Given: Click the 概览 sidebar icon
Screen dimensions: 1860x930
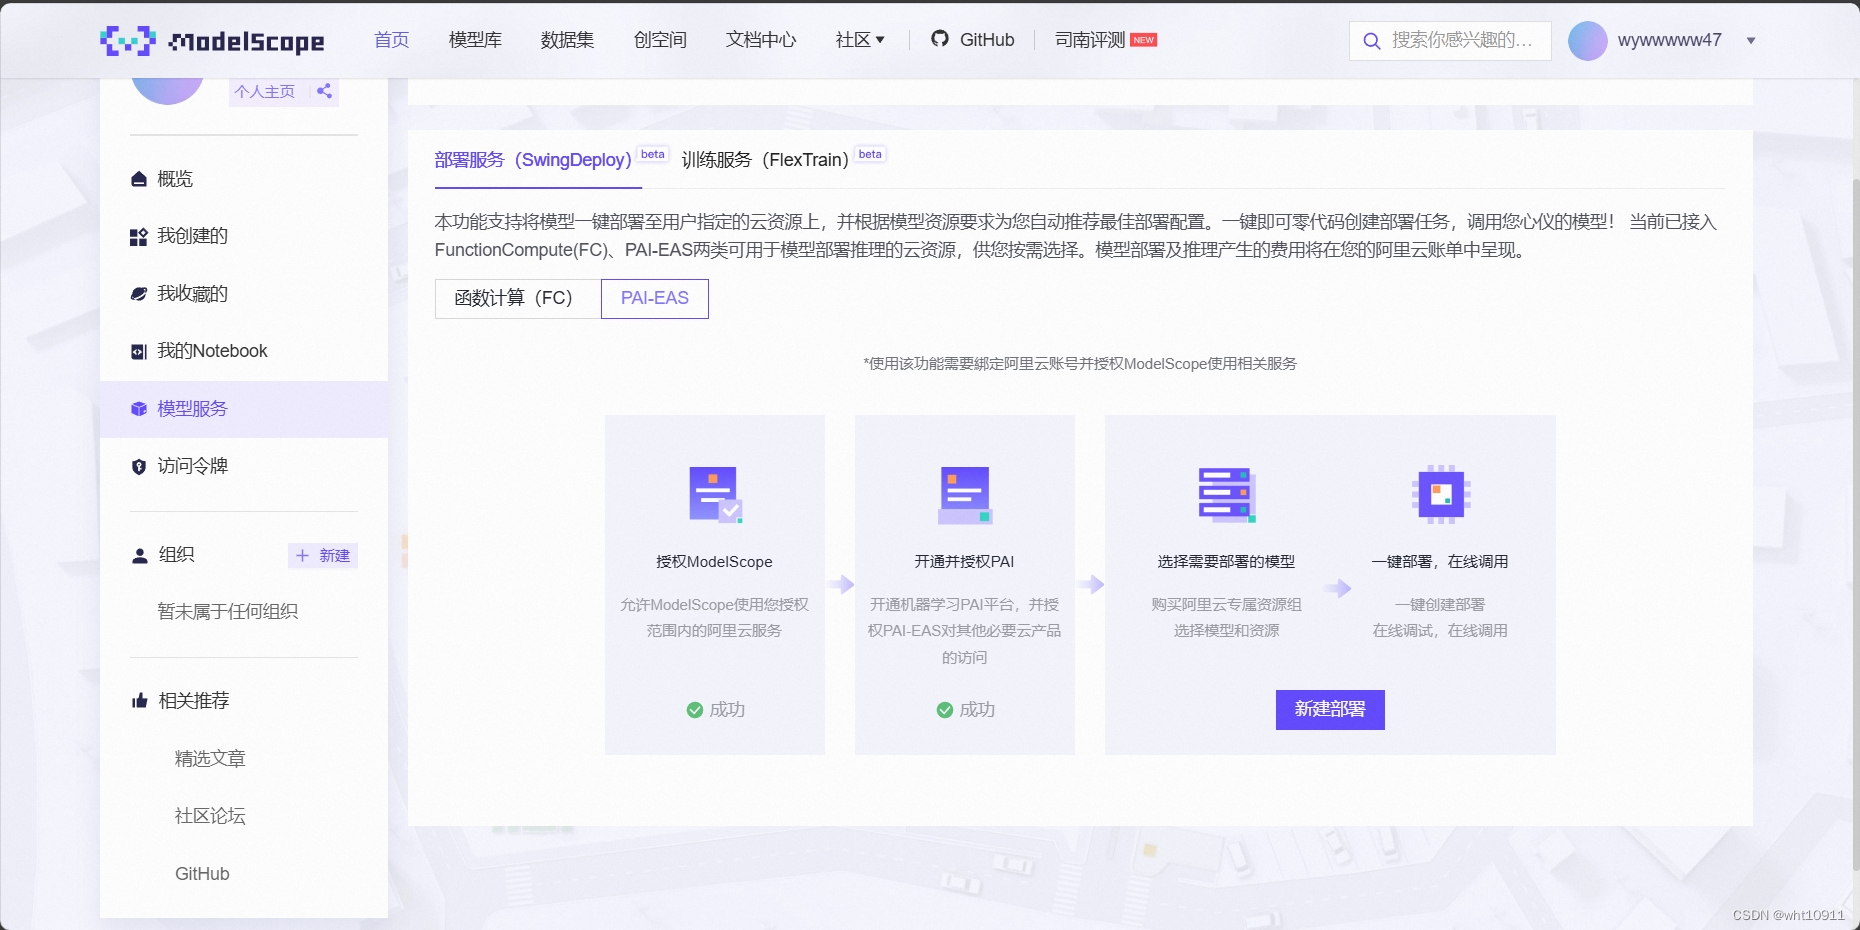Looking at the screenshot, I should [x=139, y=179].
